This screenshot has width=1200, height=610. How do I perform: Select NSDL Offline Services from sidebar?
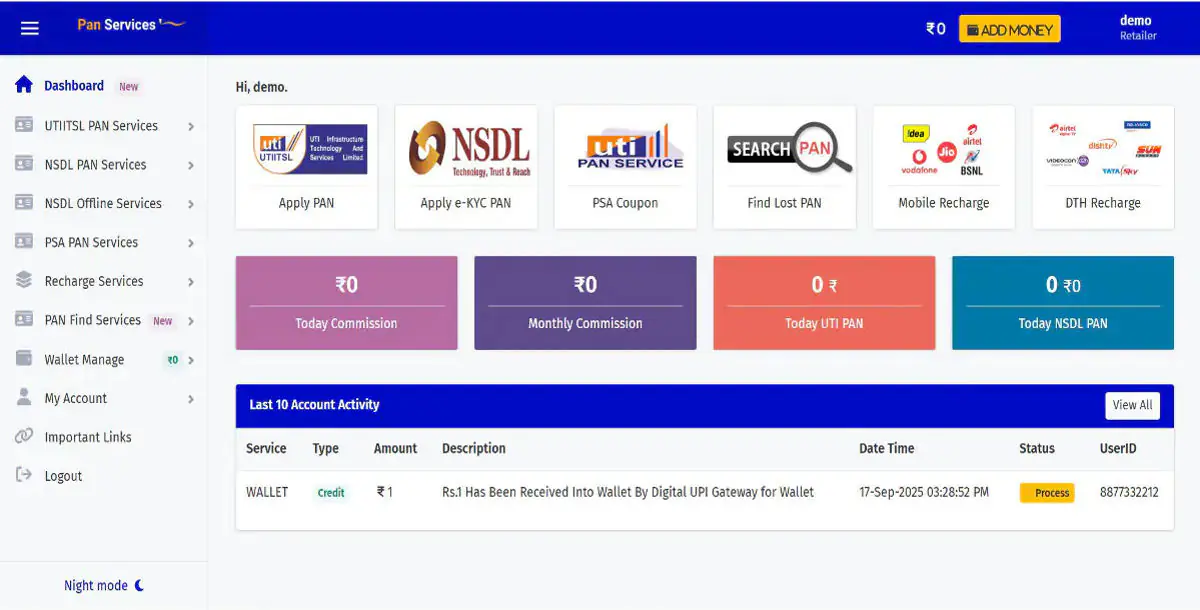pos(104,203)
